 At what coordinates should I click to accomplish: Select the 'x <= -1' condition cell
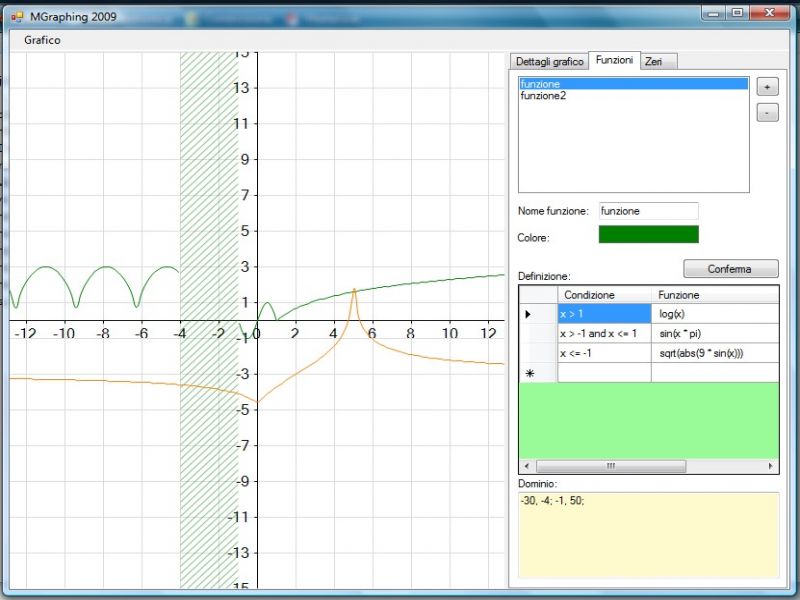coord(605,353)
